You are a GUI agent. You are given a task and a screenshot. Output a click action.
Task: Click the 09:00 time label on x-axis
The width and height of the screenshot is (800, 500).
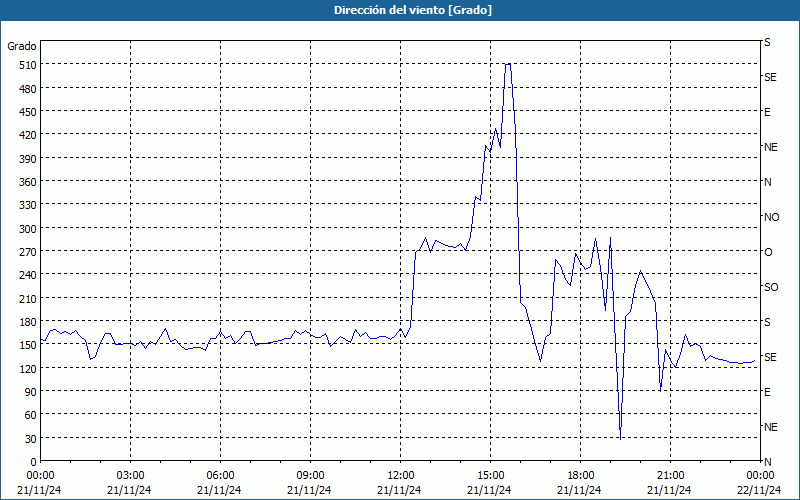pyautogui.click(x=310, y=476)
